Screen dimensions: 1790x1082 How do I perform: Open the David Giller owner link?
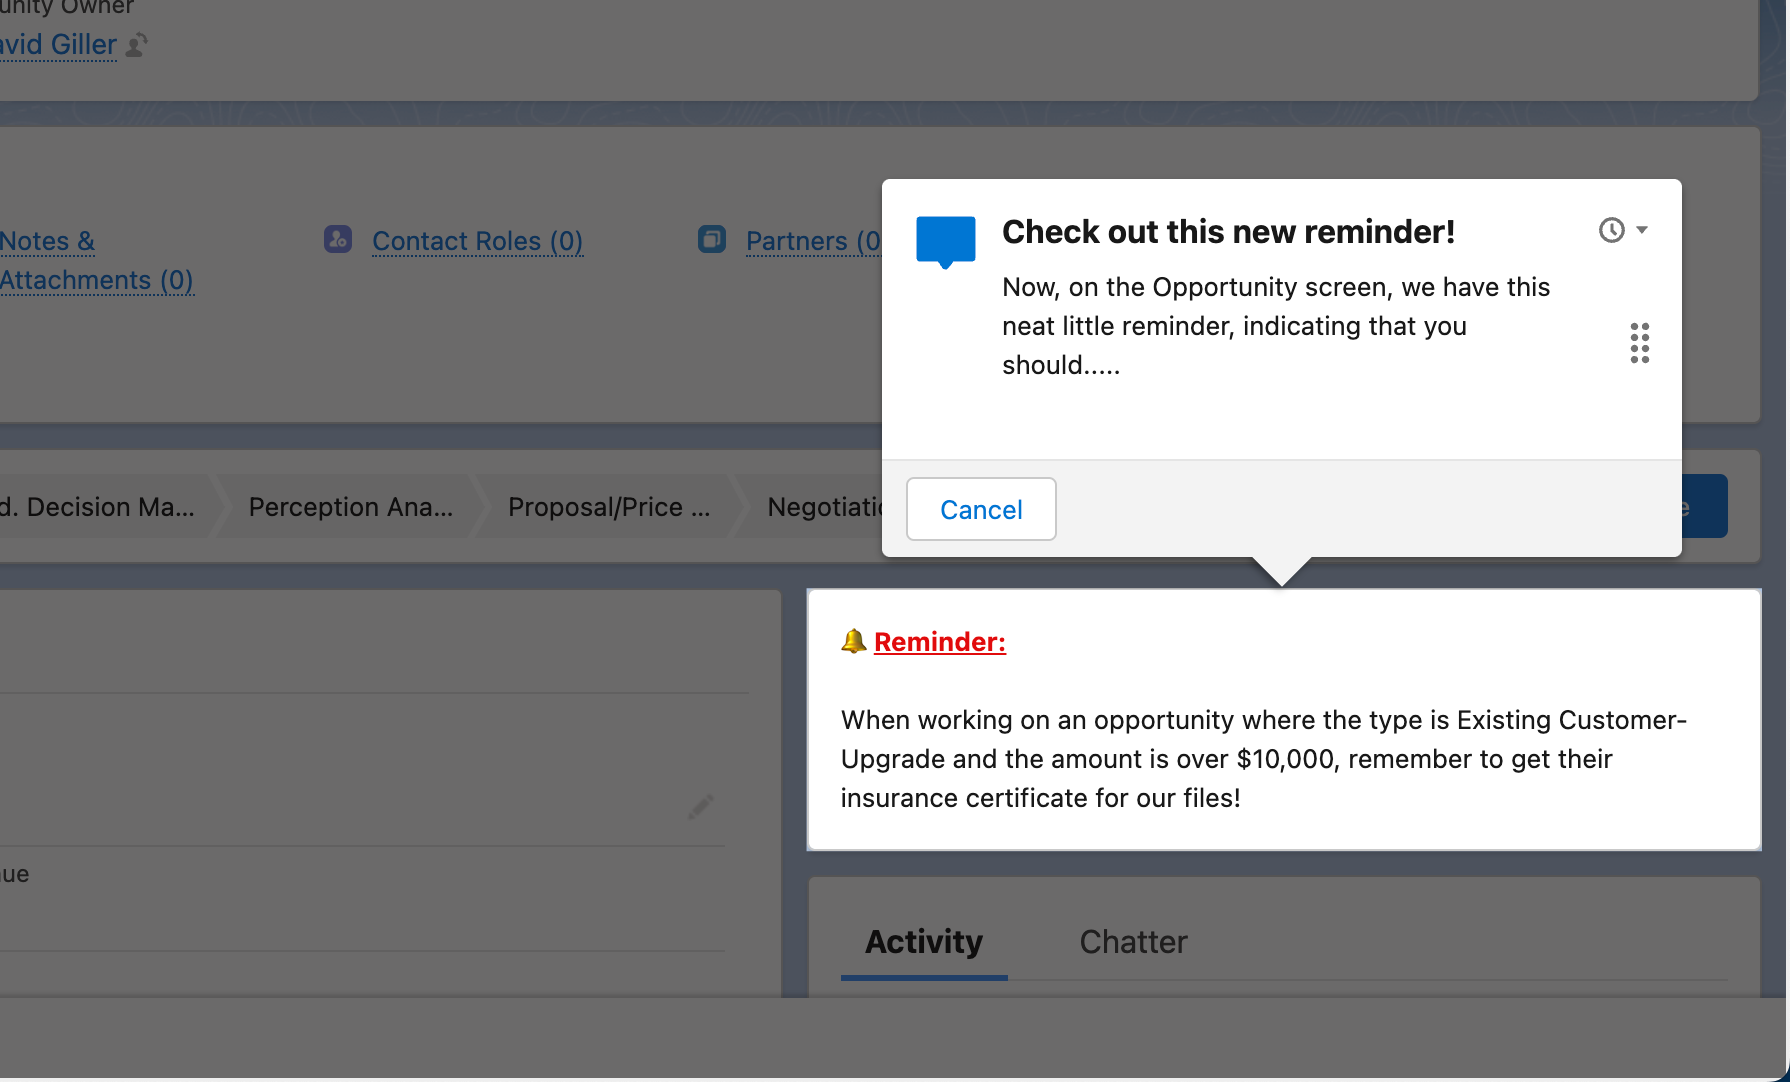(x=58, y=45)
